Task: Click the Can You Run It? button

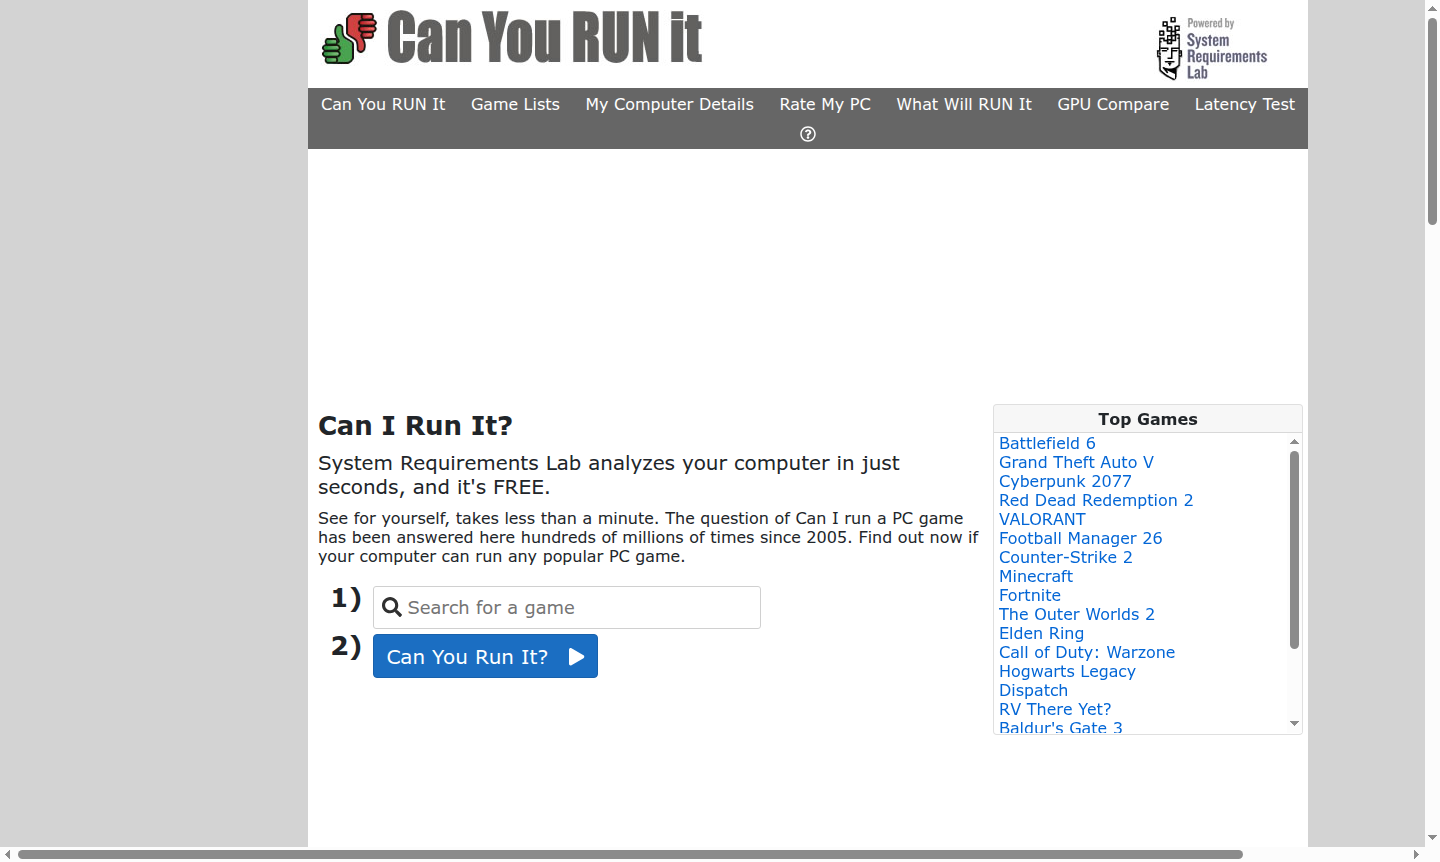Action: pyautogui.click(x=485, y=656)
